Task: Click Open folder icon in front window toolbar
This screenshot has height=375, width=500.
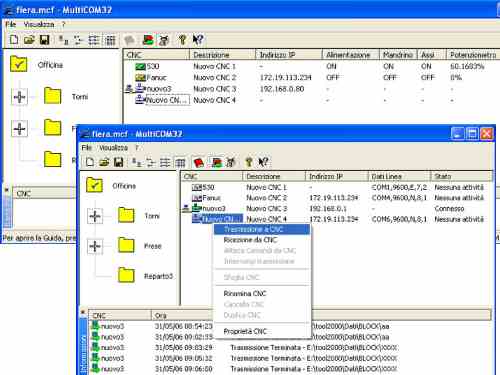Action: tap(104, 162)
